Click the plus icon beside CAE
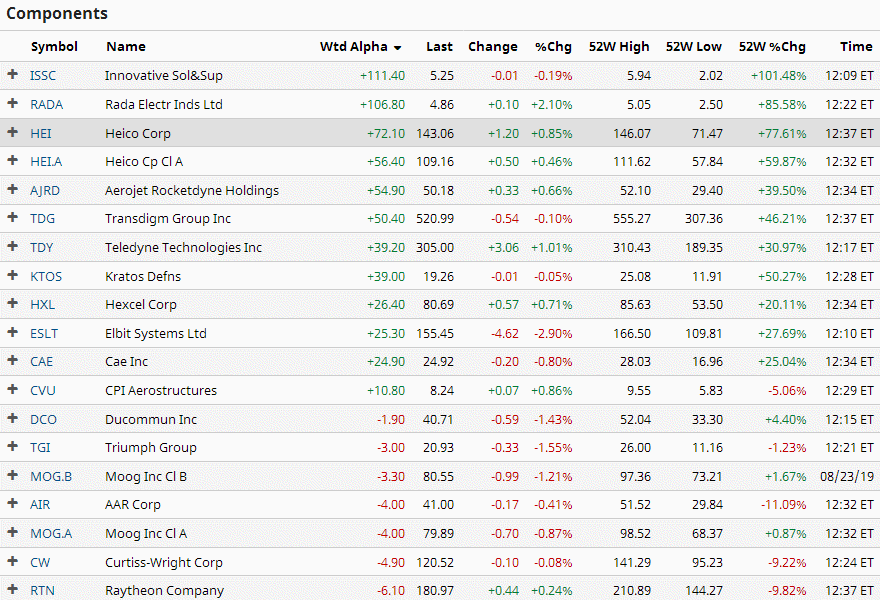The height and width of the screenshot is (600, 880). (x=12, y=360)
